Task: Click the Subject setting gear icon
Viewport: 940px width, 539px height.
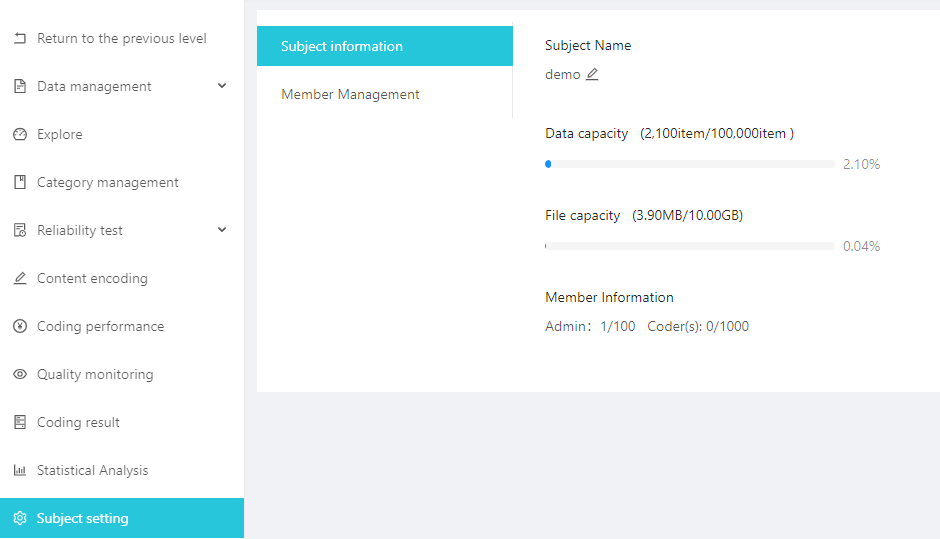Action: [20, 518]
